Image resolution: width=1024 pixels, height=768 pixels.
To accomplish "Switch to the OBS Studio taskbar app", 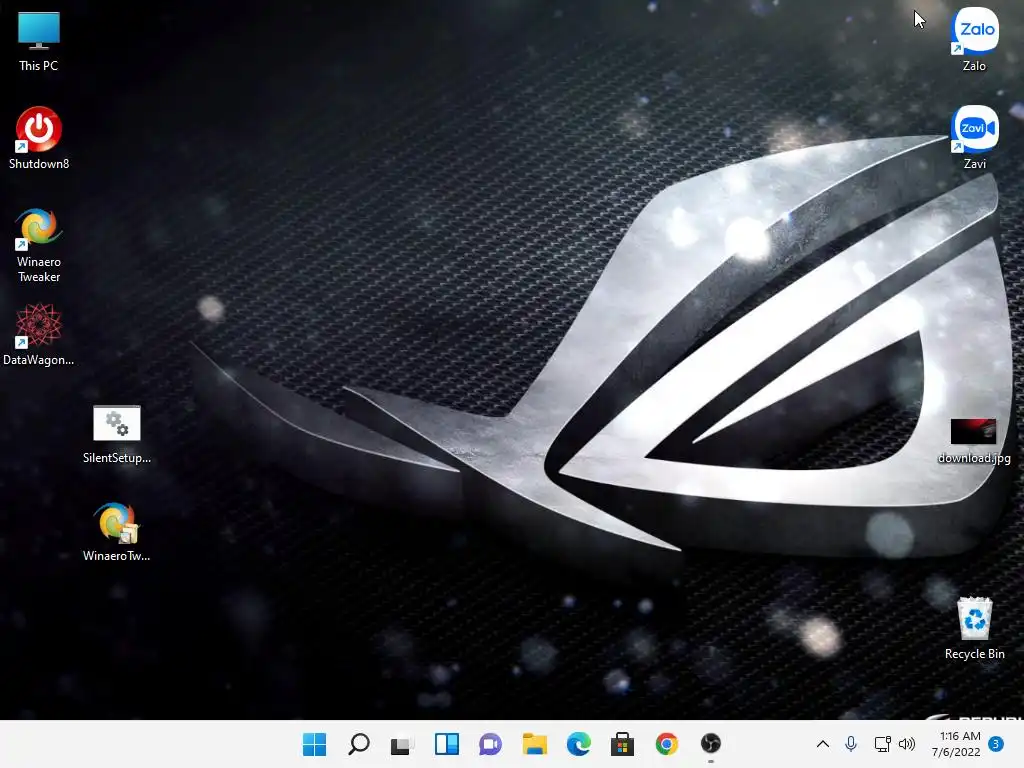I will [711, 744].
